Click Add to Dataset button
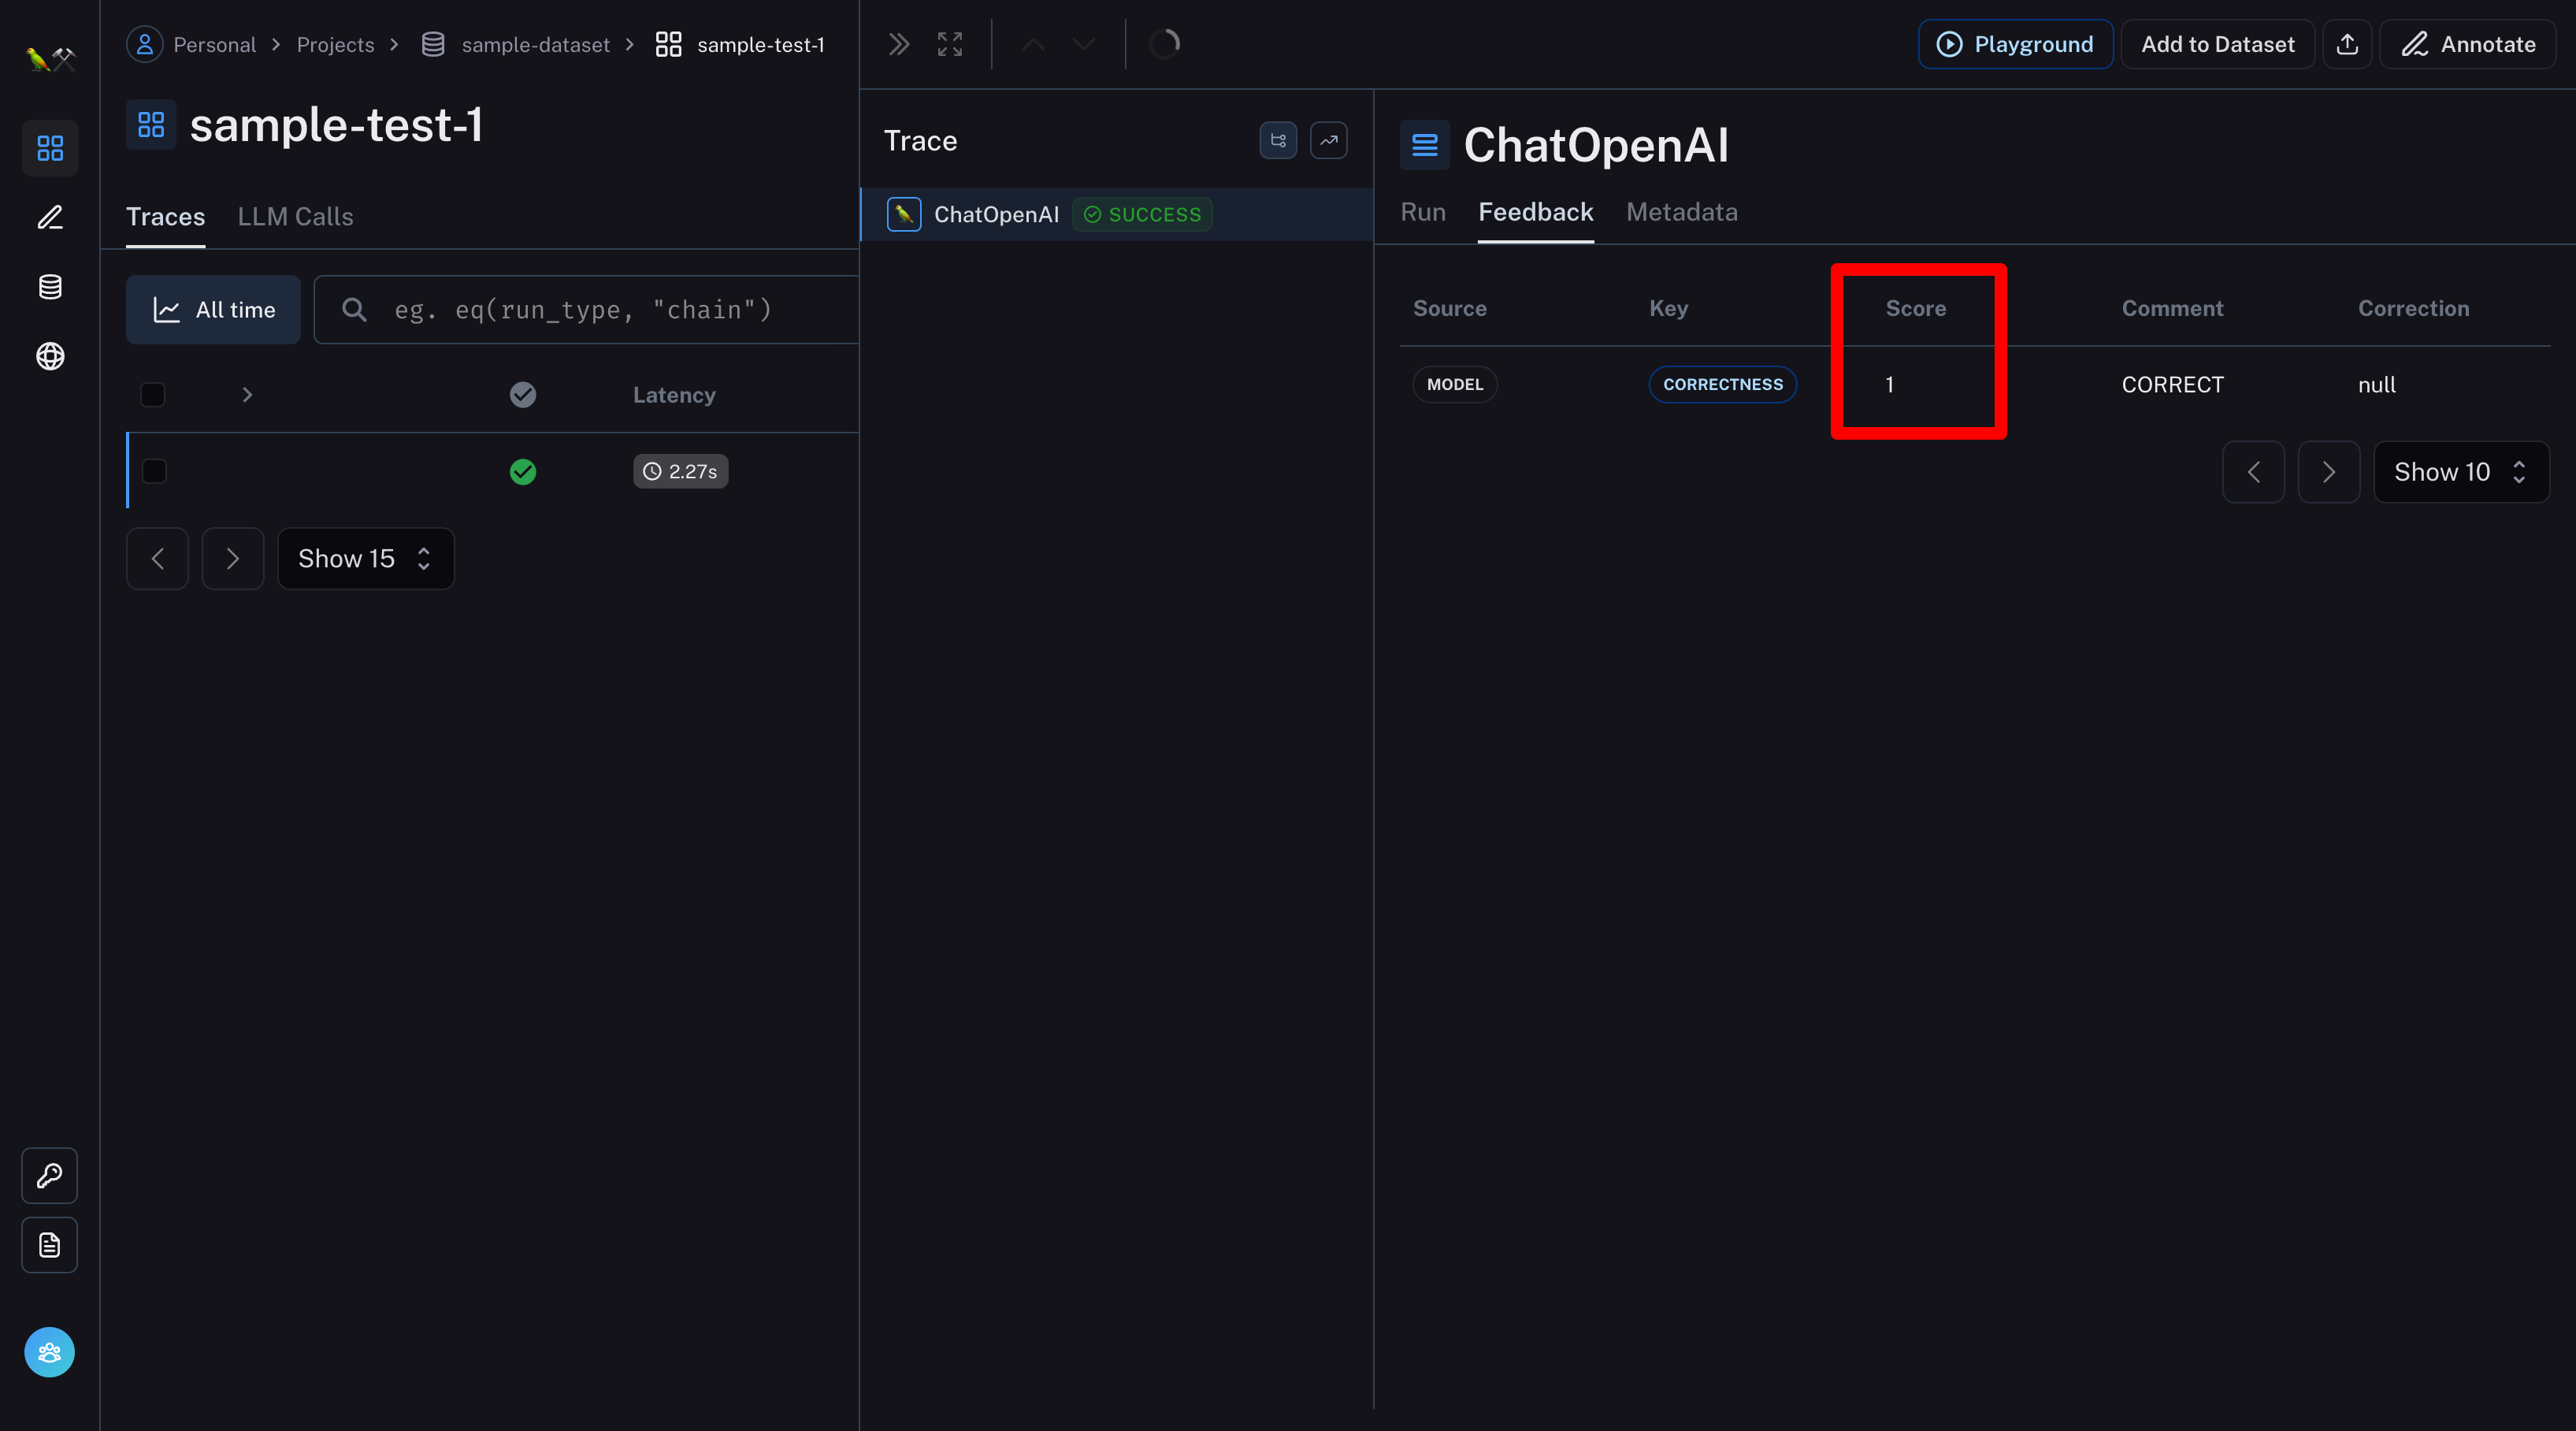The image size is (2576, 1431). click(x=2218, y=44)
